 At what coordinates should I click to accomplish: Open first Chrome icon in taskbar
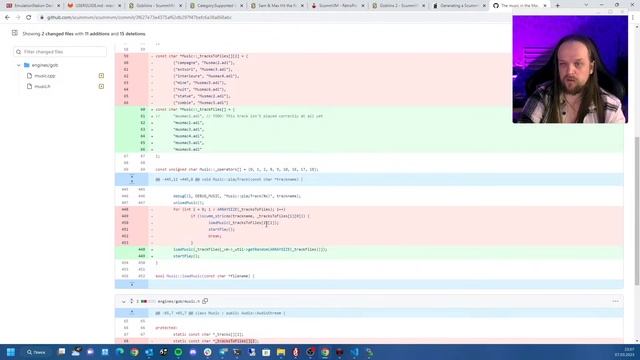(134, 352)
